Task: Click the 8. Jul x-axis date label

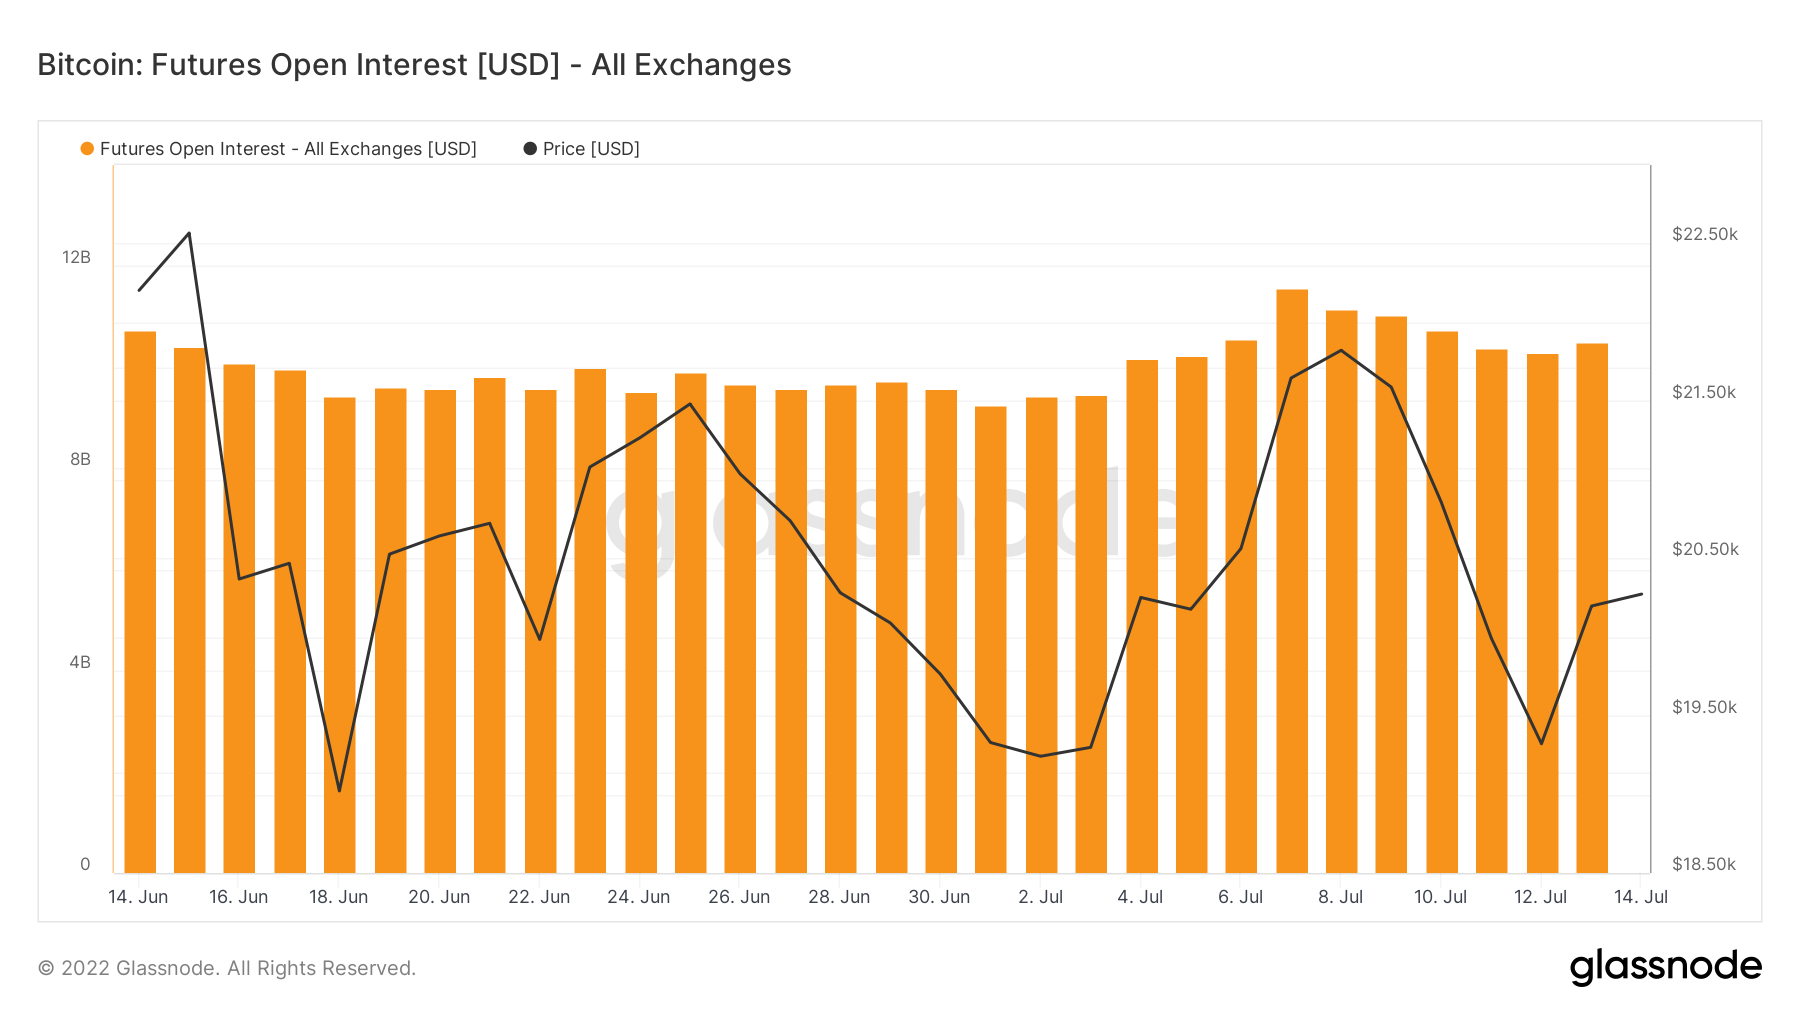Action: point(1340,897)
